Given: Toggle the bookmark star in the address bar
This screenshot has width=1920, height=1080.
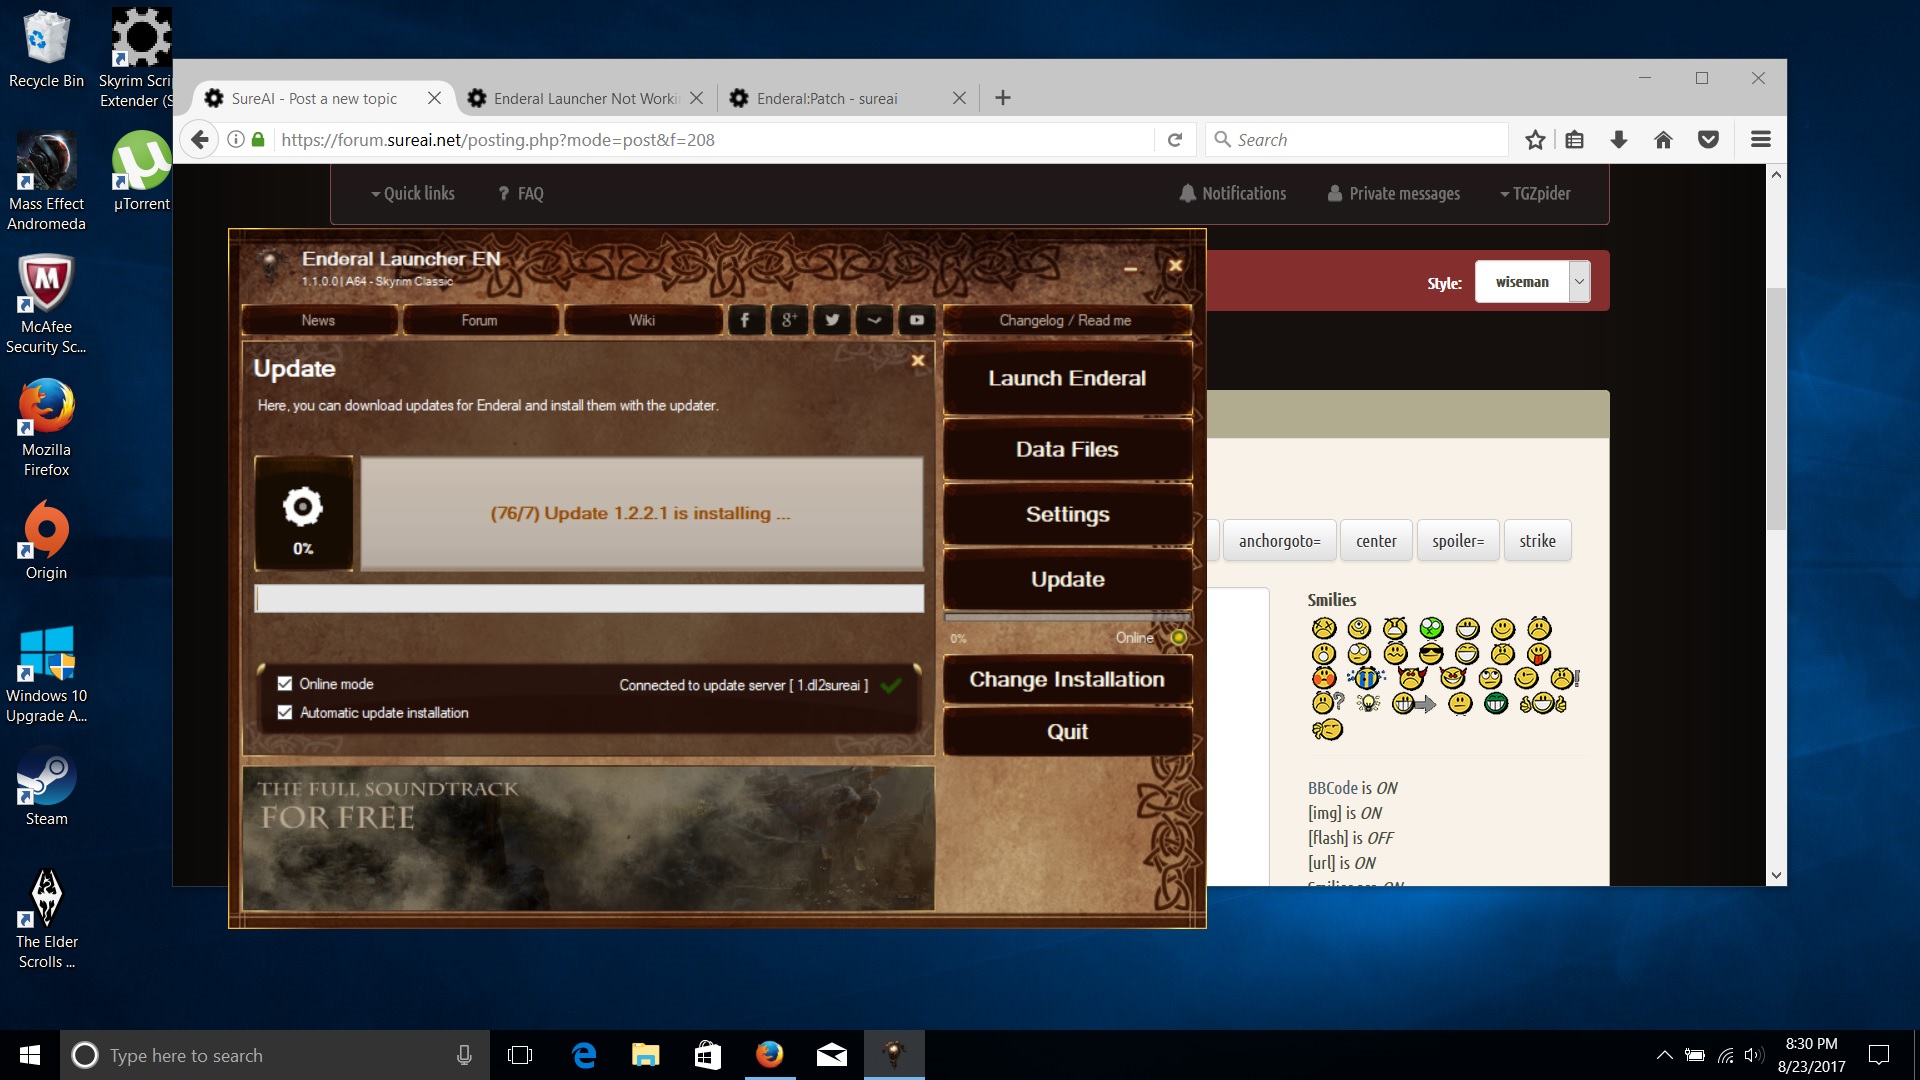Looking at the screenshot, I should click(1535, 139).
